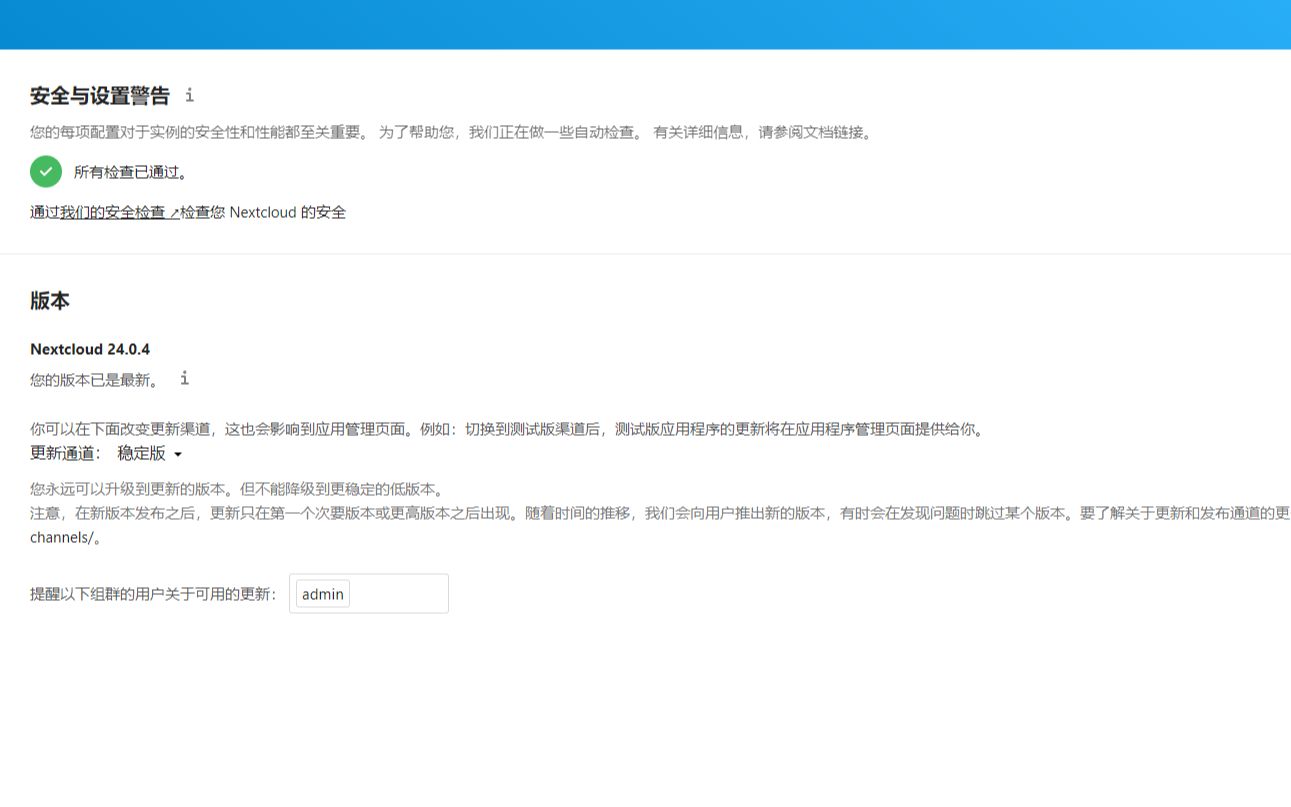
Task: Click inside the group selection input field
Action: coord(400,593)
